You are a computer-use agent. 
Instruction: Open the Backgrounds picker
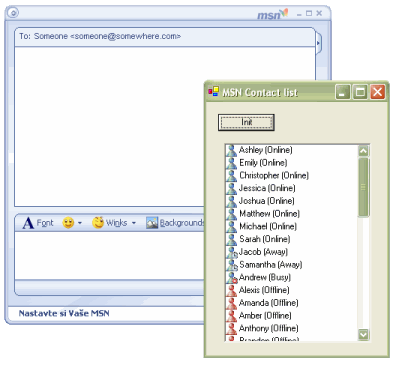(x=175, y=223)
